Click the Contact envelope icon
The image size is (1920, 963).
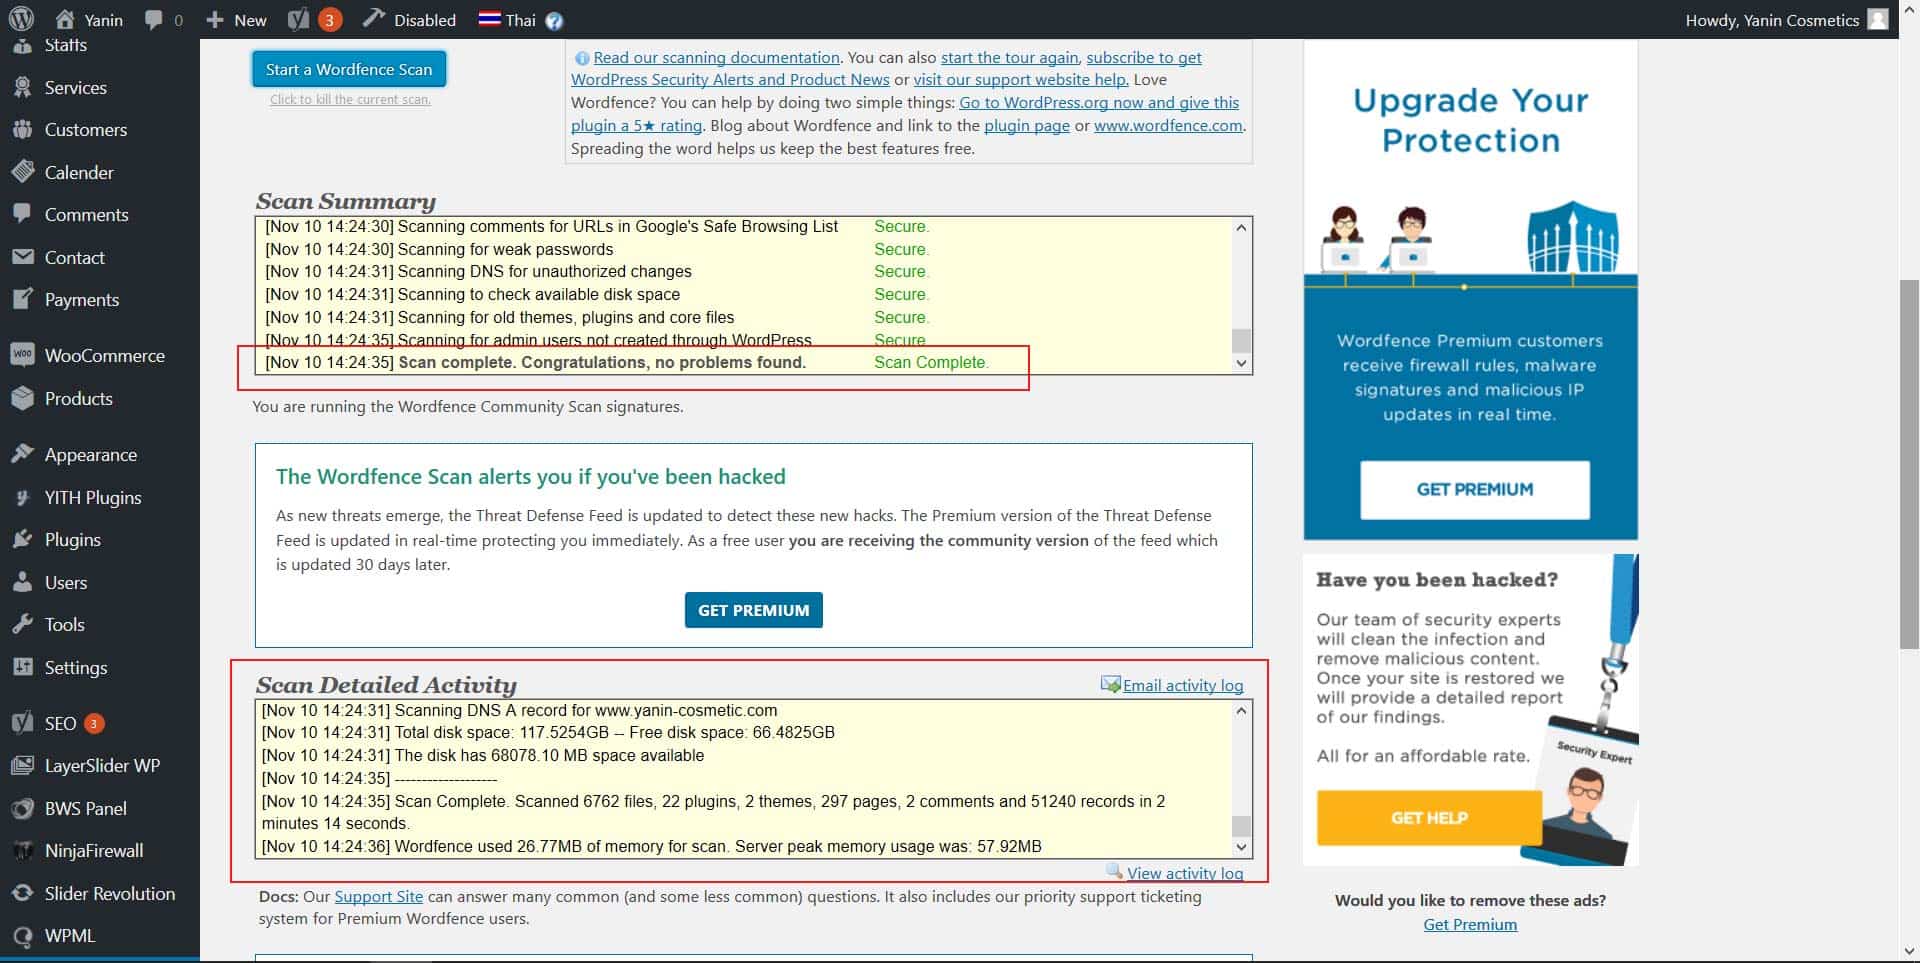coord(23,257)
